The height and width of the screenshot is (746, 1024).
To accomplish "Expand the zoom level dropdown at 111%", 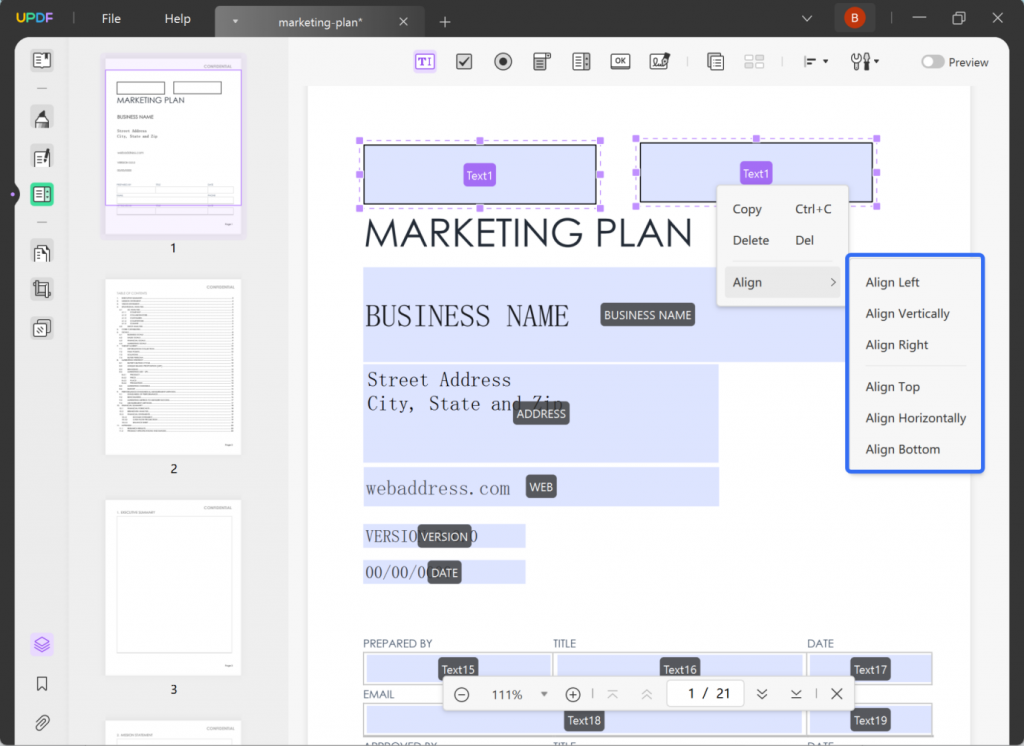I will click(x=543, y=694).
